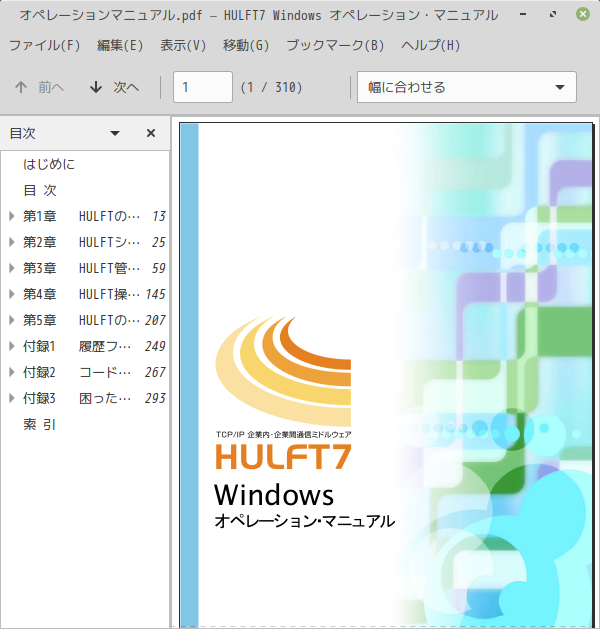Jump to 付録2 コード… page 267
Screen dimensions: 600x629
pos(85,372)
